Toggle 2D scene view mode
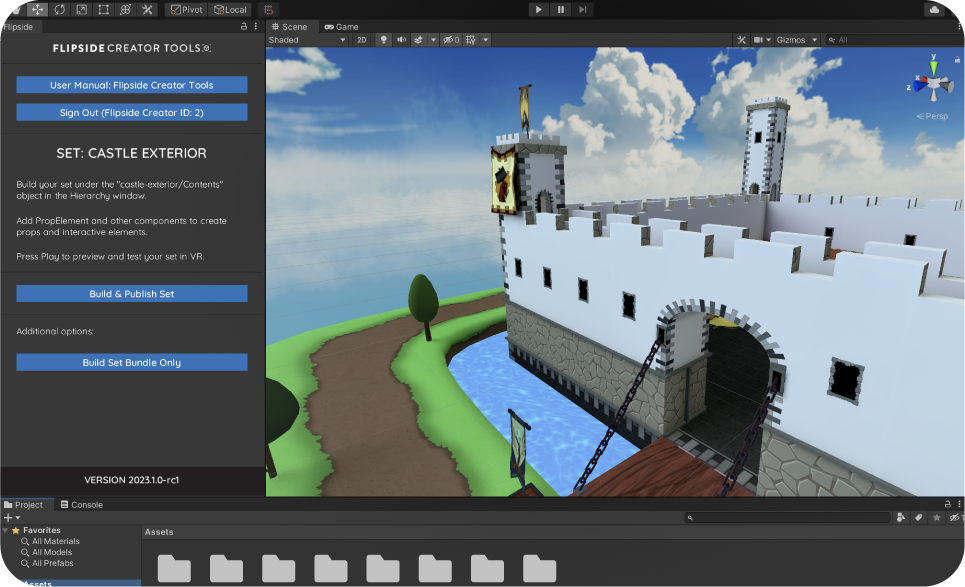The height and width of the screenshot is (587, 965). 362,40
